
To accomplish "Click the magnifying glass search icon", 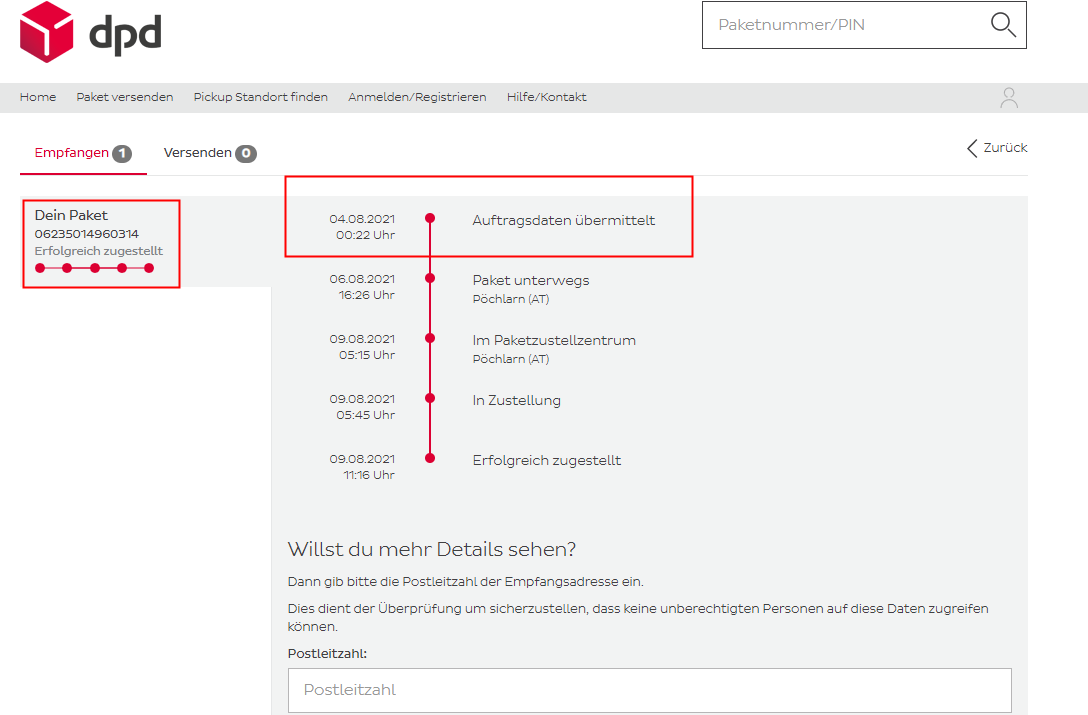I will pyautogui.click(x=1002, y=25).
